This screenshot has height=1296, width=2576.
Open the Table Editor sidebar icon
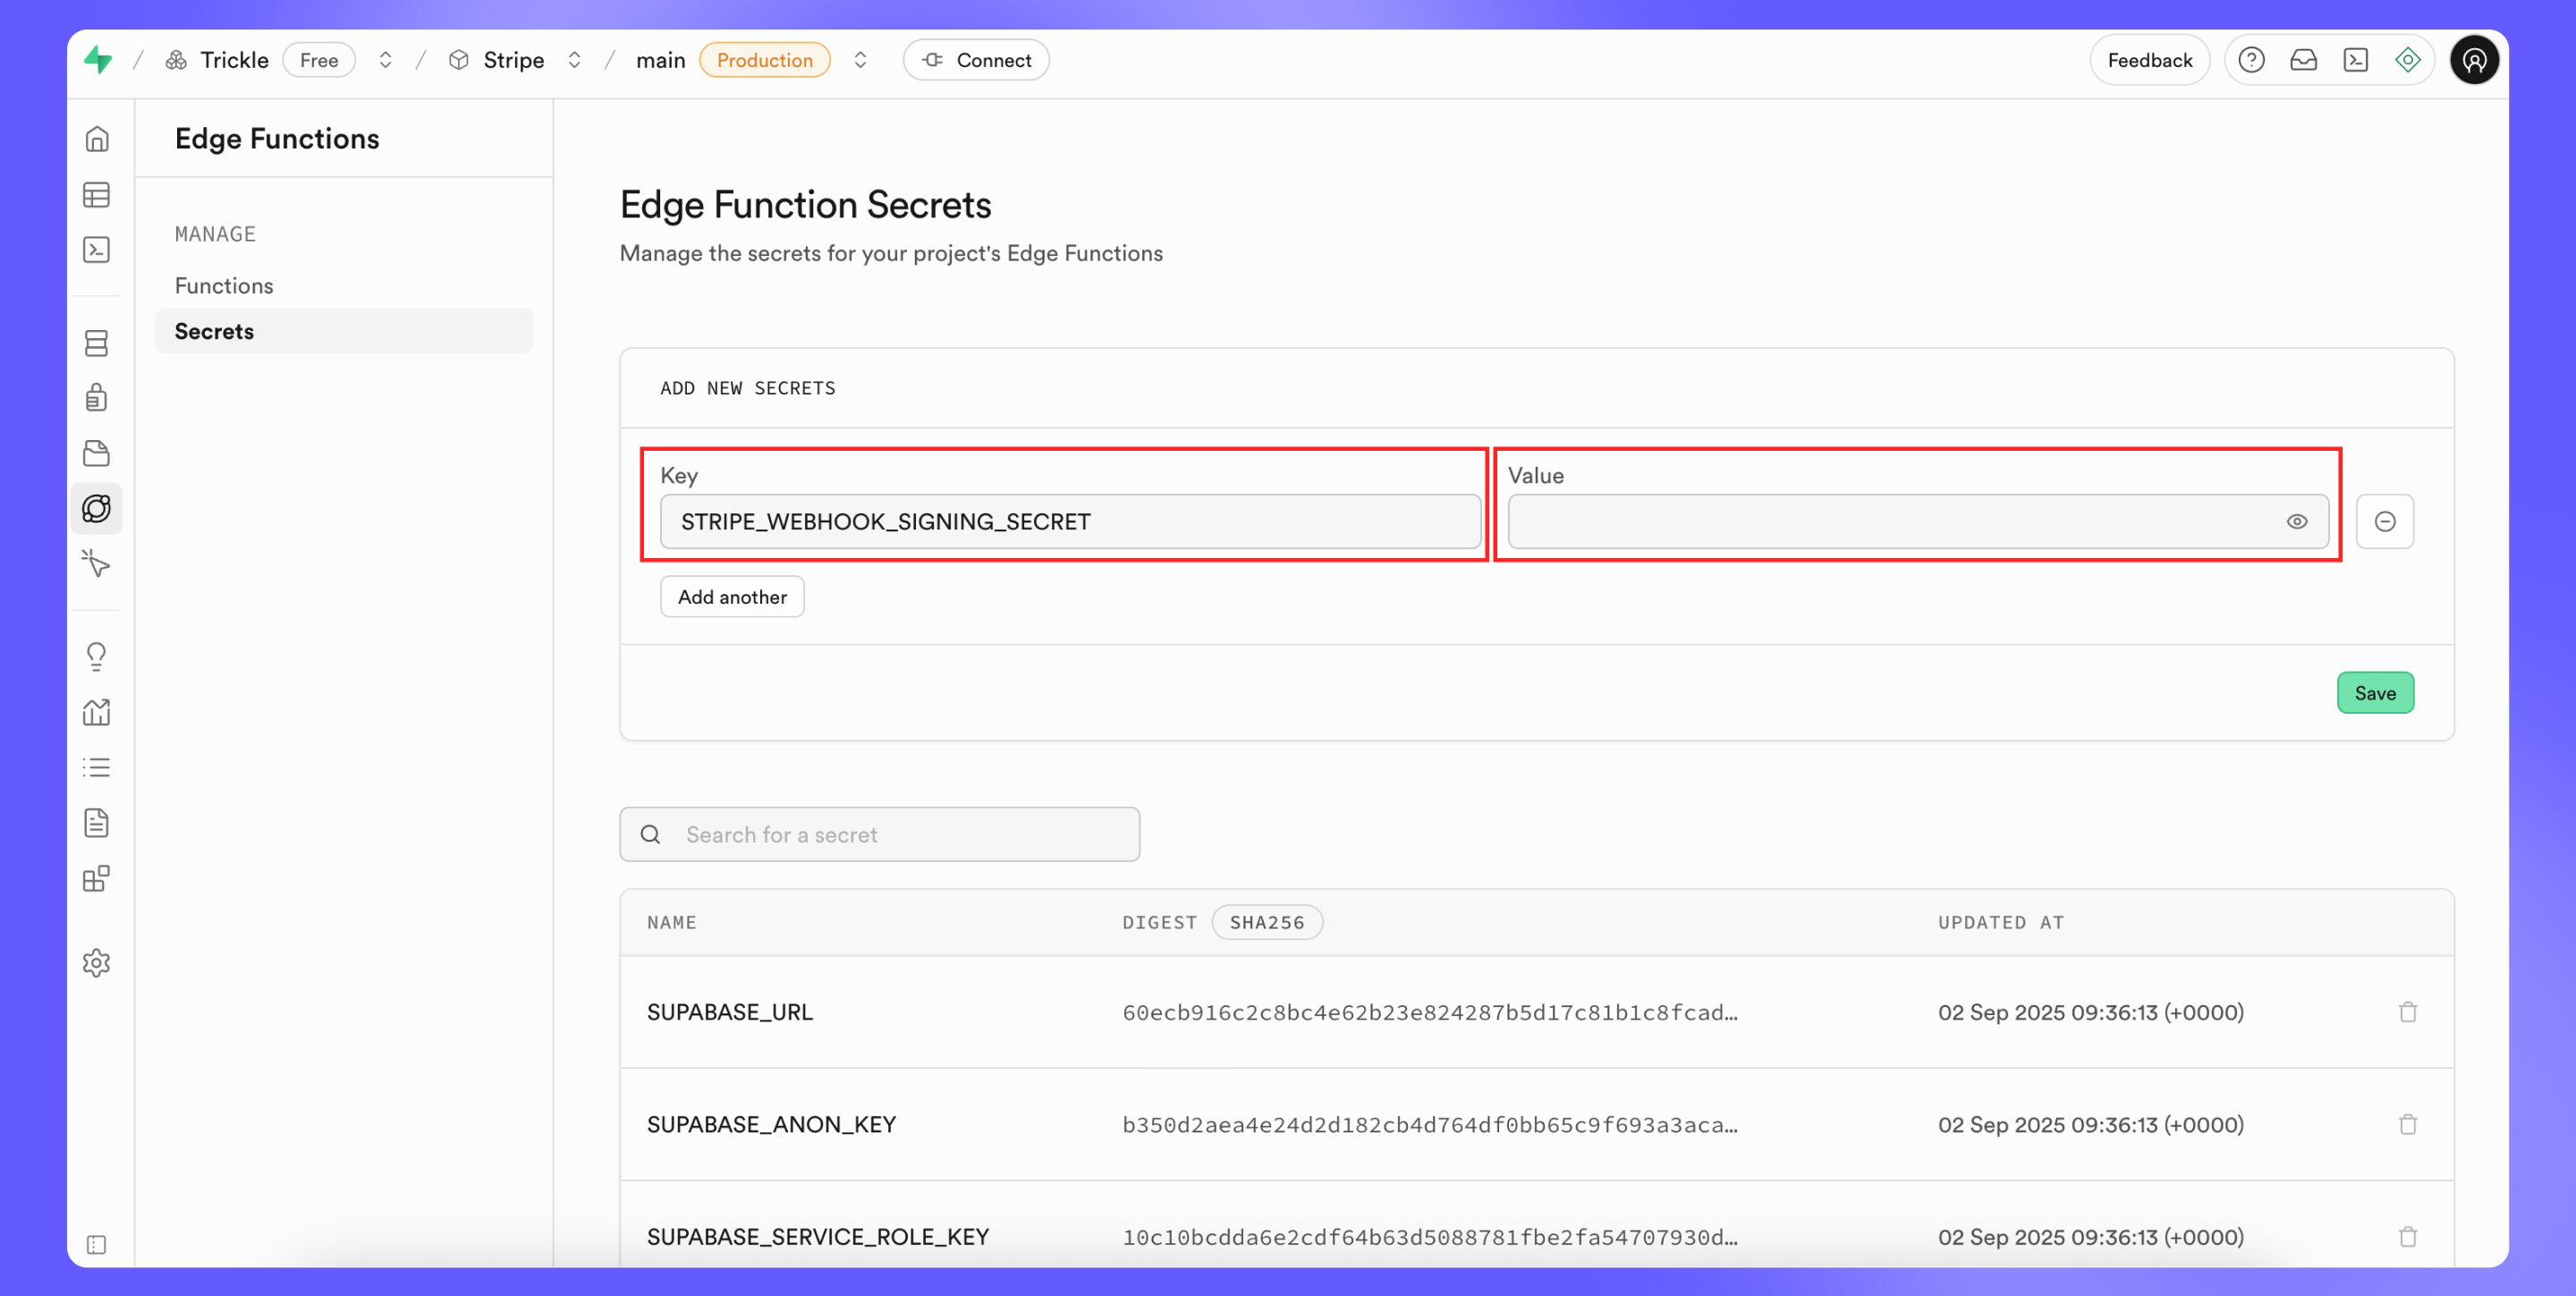coord(96,195)
